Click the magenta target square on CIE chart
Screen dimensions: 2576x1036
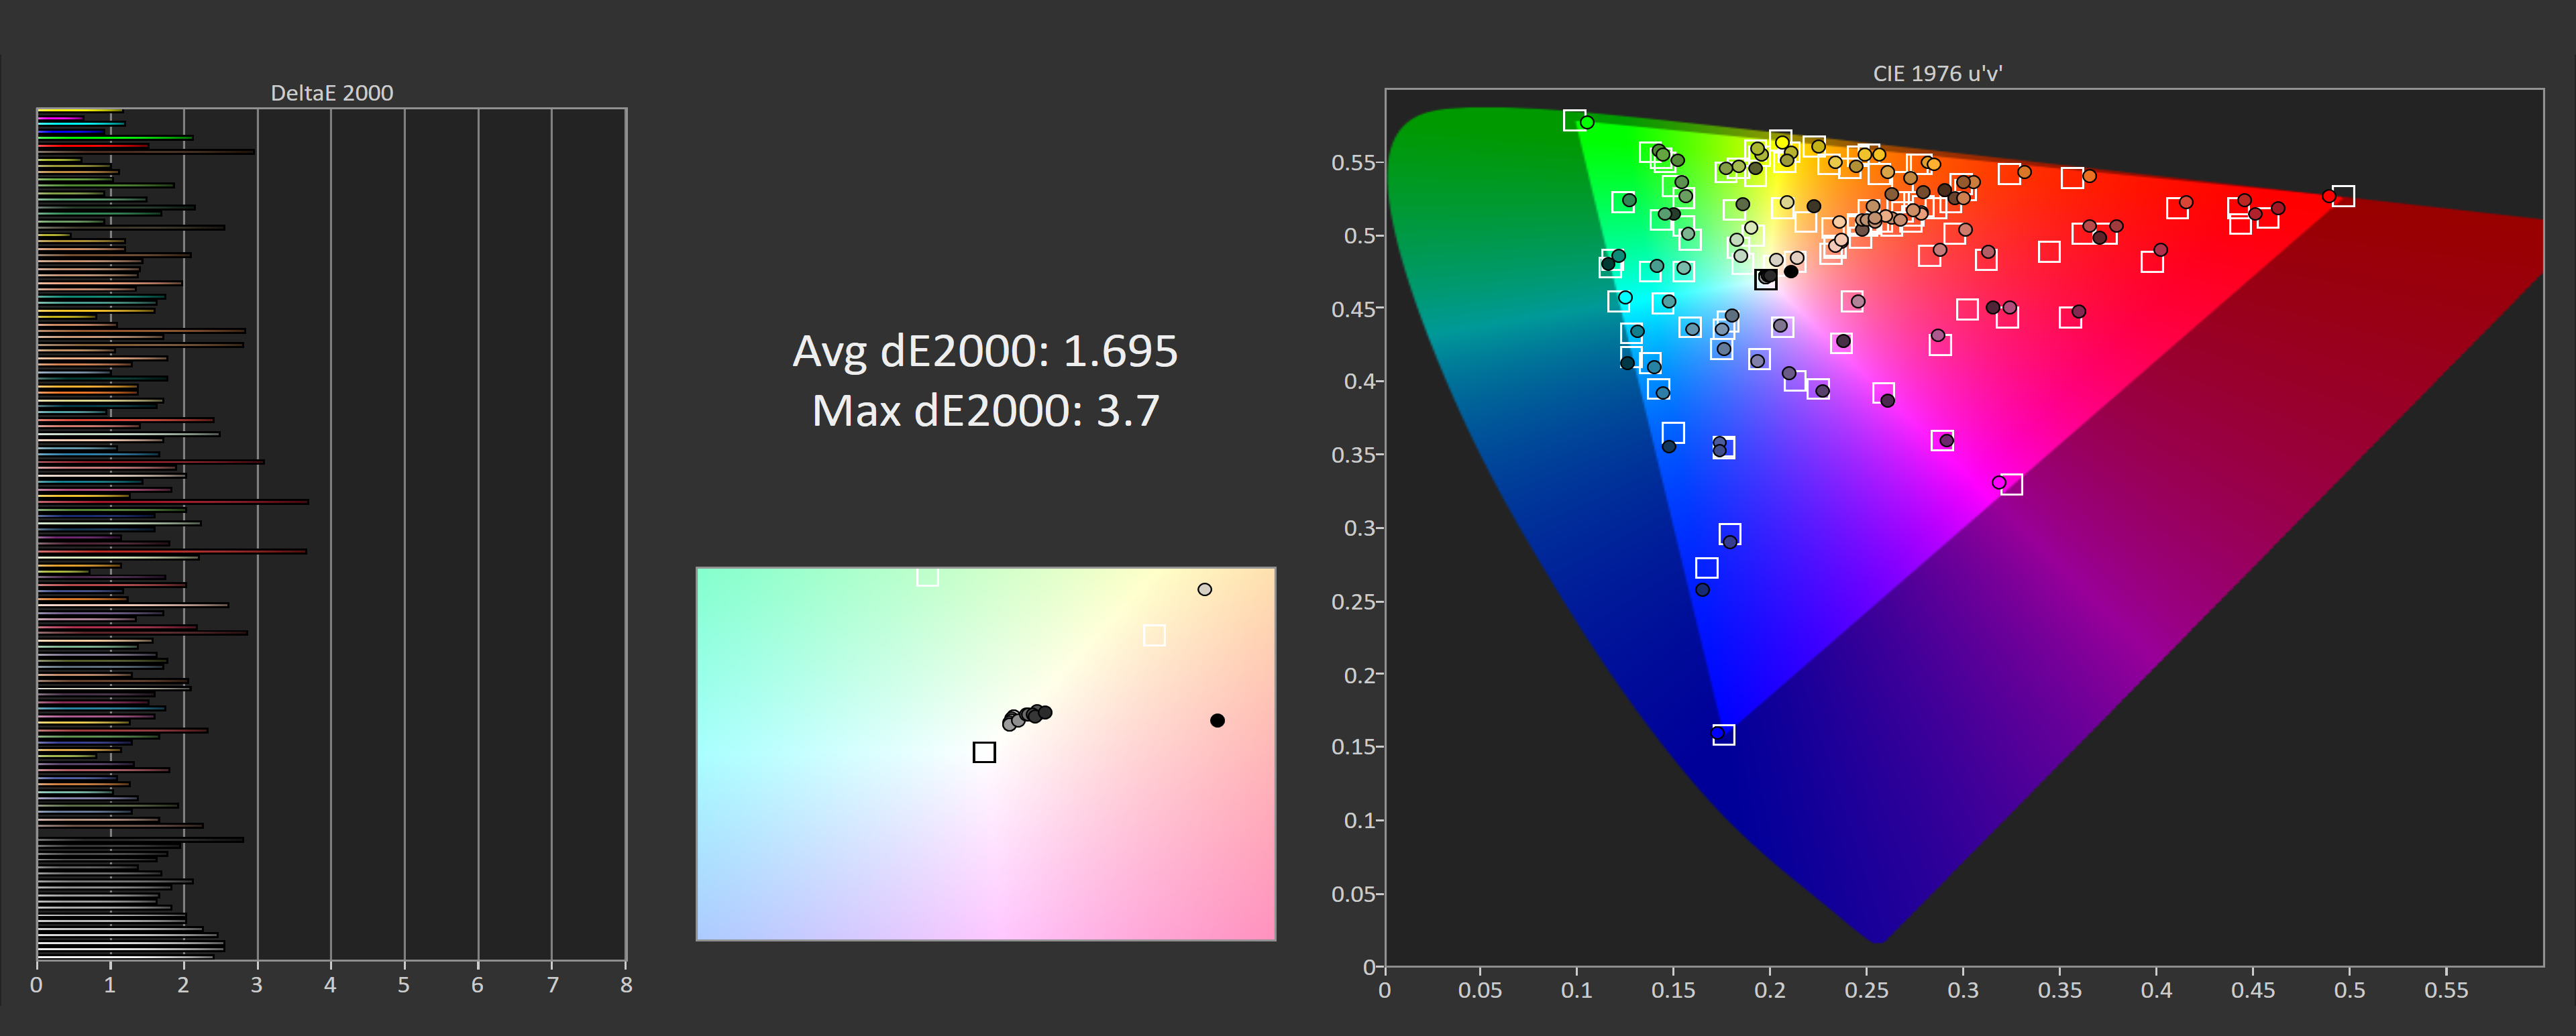[x=2011, y=485]
